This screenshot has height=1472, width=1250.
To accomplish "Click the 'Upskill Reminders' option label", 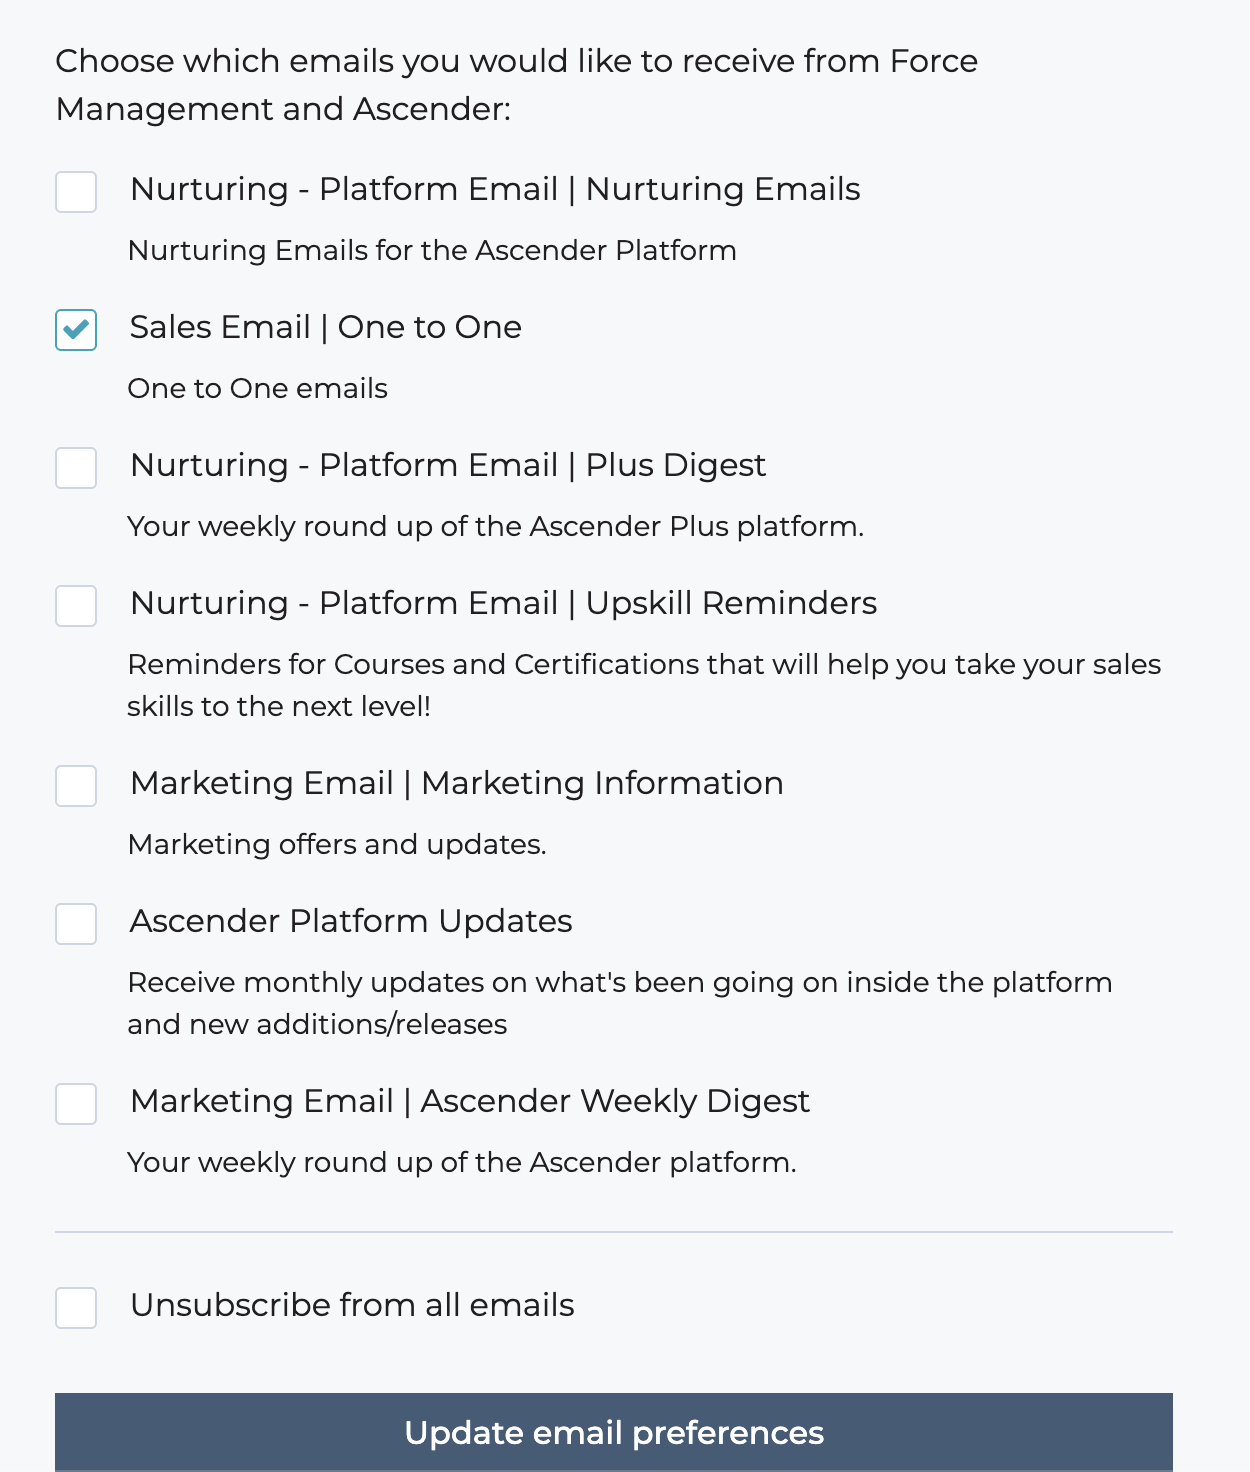I will tap(503, 603).
